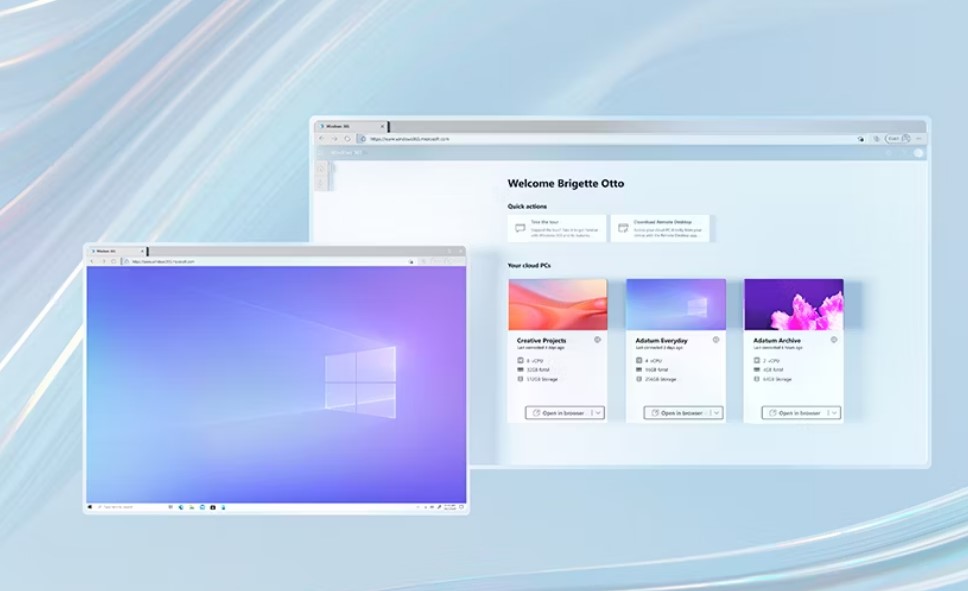Expand dropdown arrow beside Adatum Everyday Open in browser
This screenshot has width=968, height=591.
point(716,412)
